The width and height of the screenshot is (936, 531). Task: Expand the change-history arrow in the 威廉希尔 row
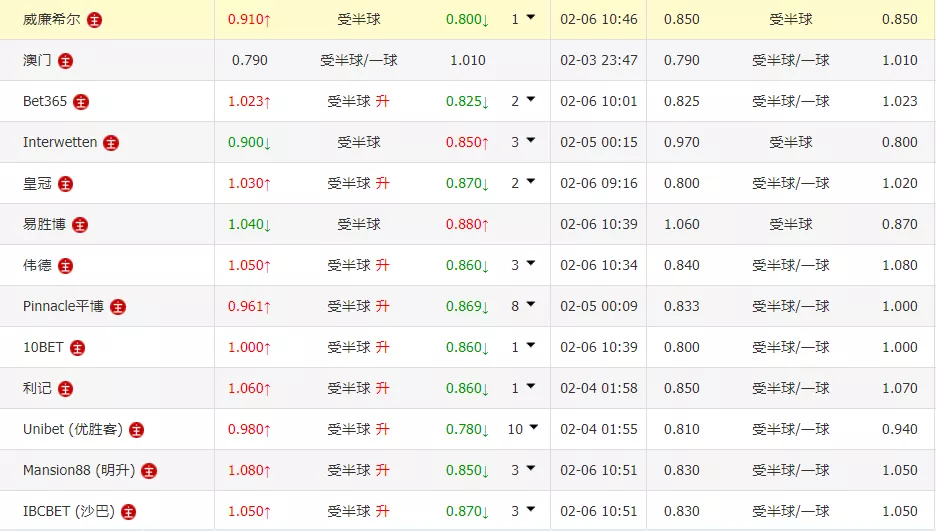[x=530, y=17]
